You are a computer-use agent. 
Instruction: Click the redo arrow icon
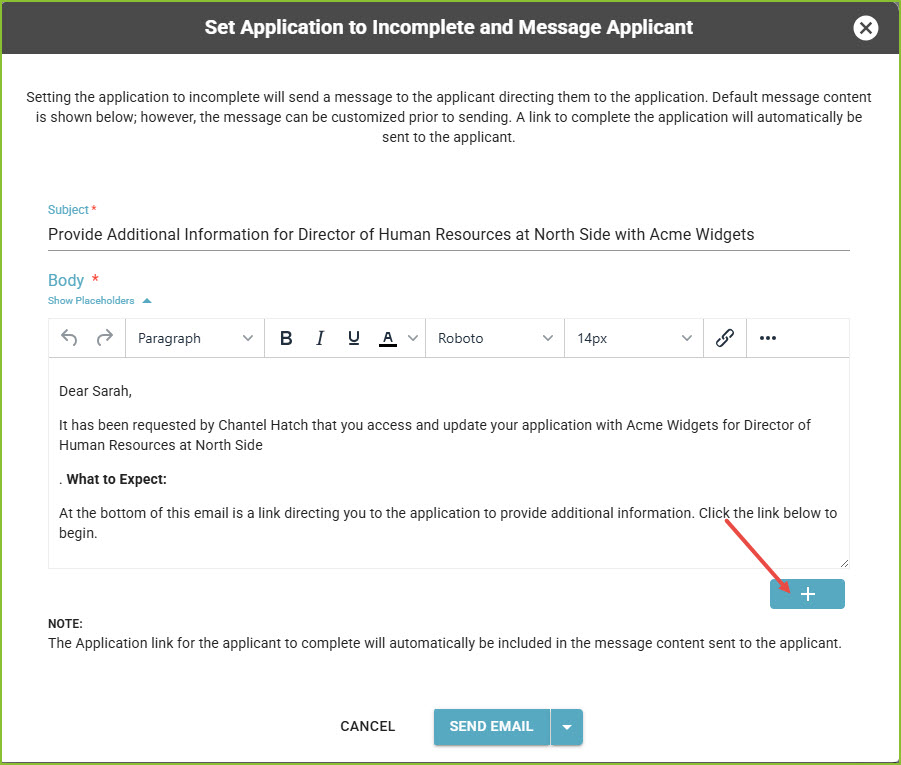coord(105,338)
